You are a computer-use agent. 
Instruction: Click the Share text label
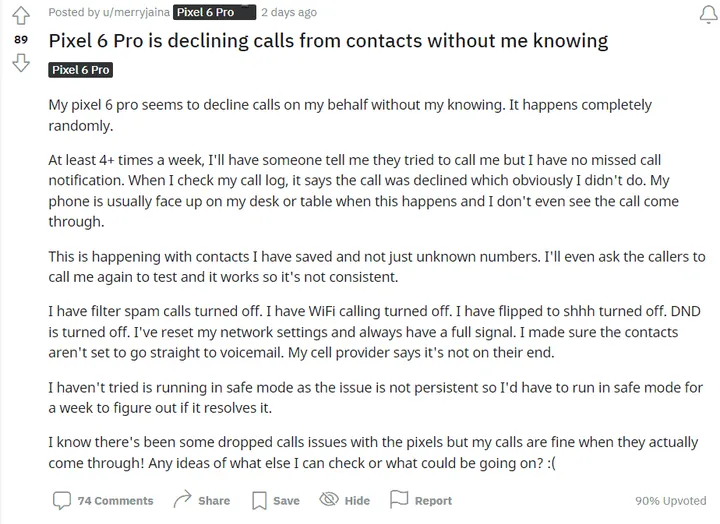[x=214, y=501]
